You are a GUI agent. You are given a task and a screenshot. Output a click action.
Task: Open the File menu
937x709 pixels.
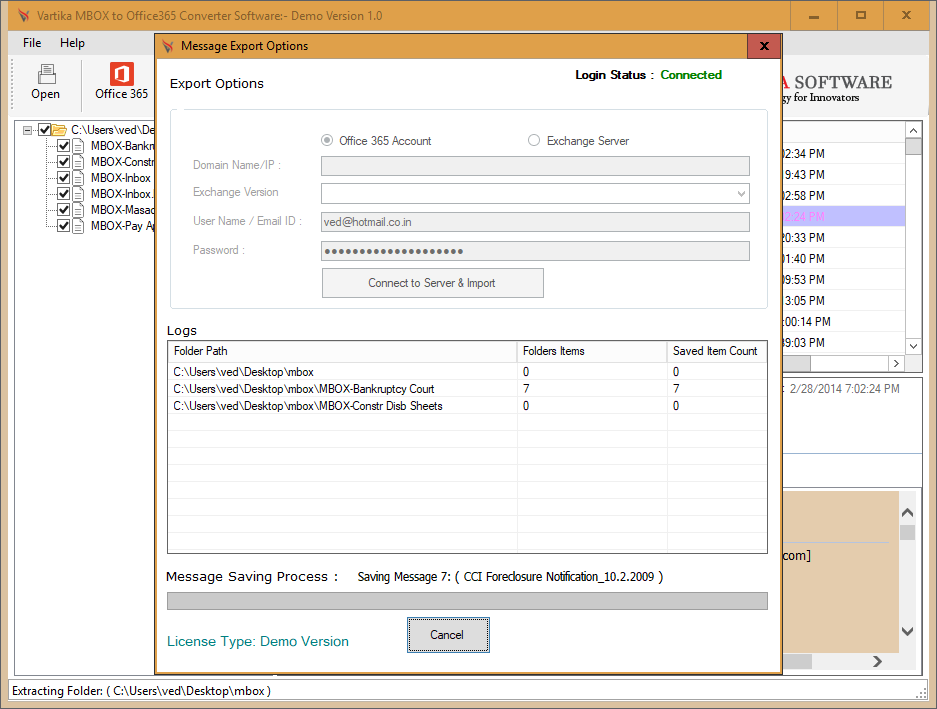[x=32, y=43]
